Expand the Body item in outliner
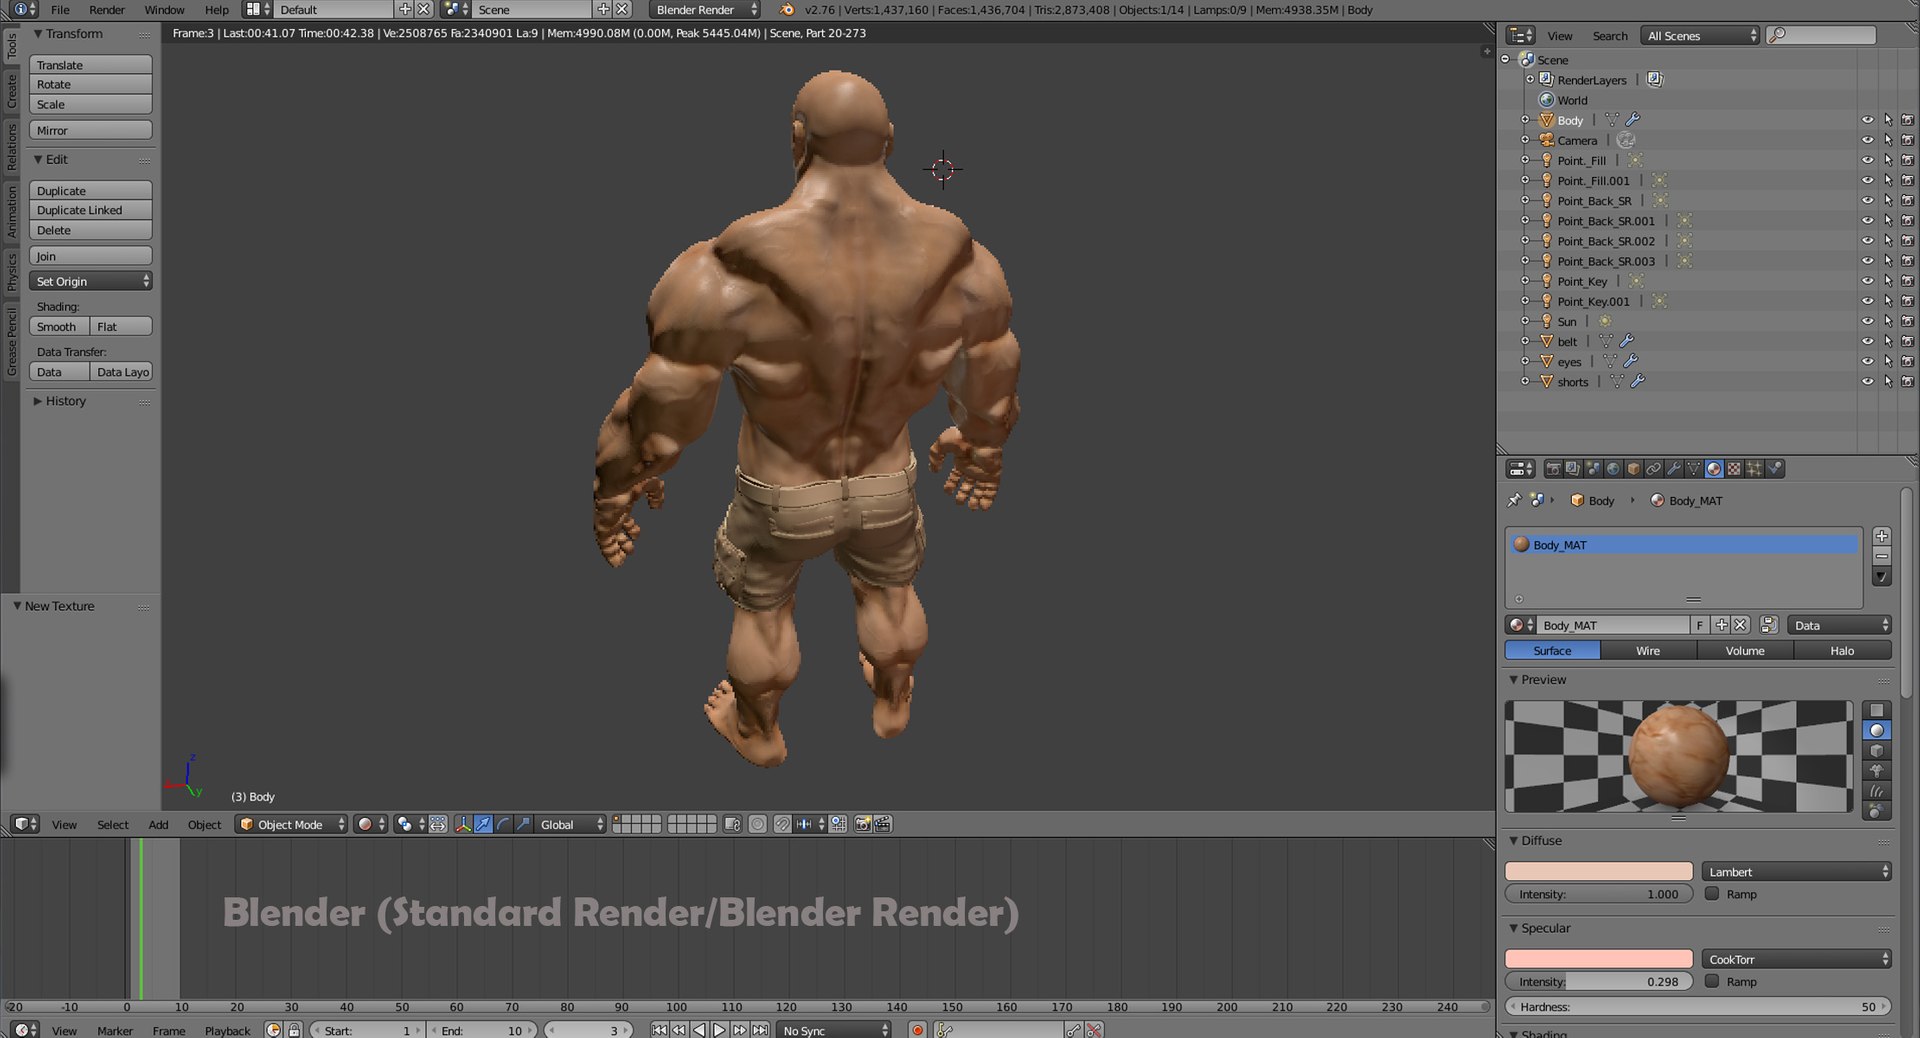The height and width of the screenshot is (1038, 1920). click(1525, 120)
